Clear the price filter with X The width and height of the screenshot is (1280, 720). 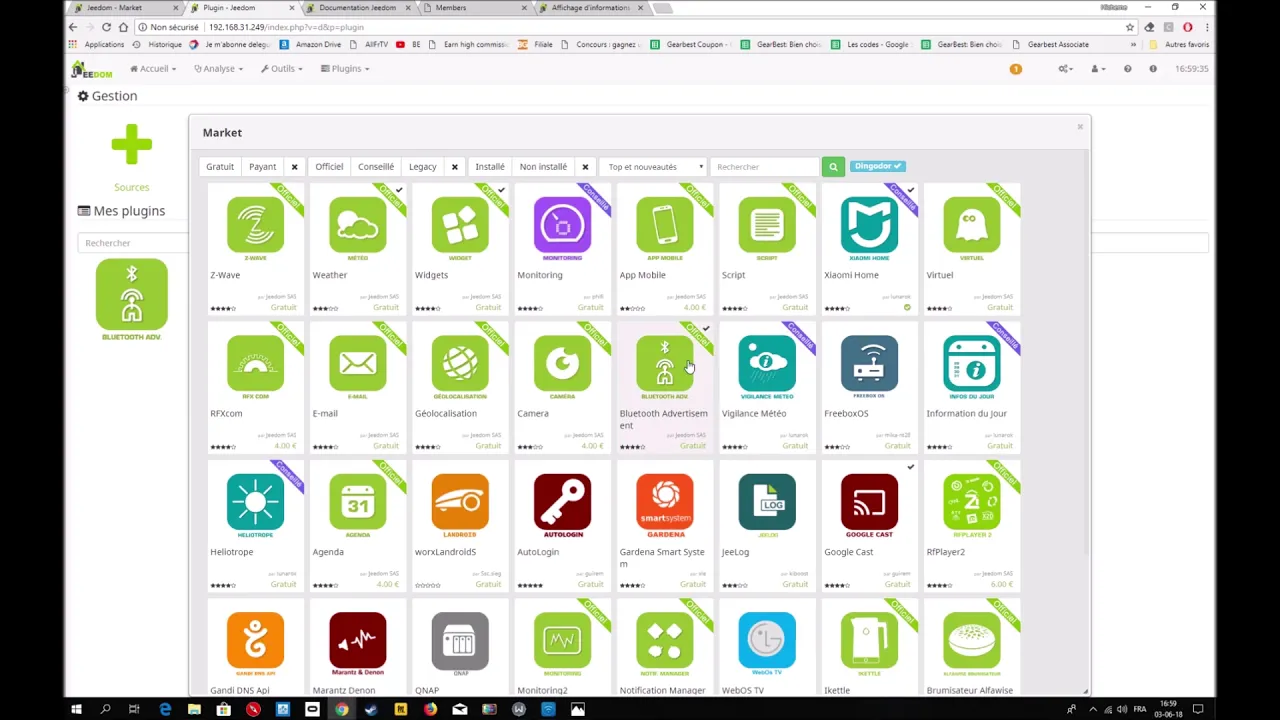(x=294, y=167)
